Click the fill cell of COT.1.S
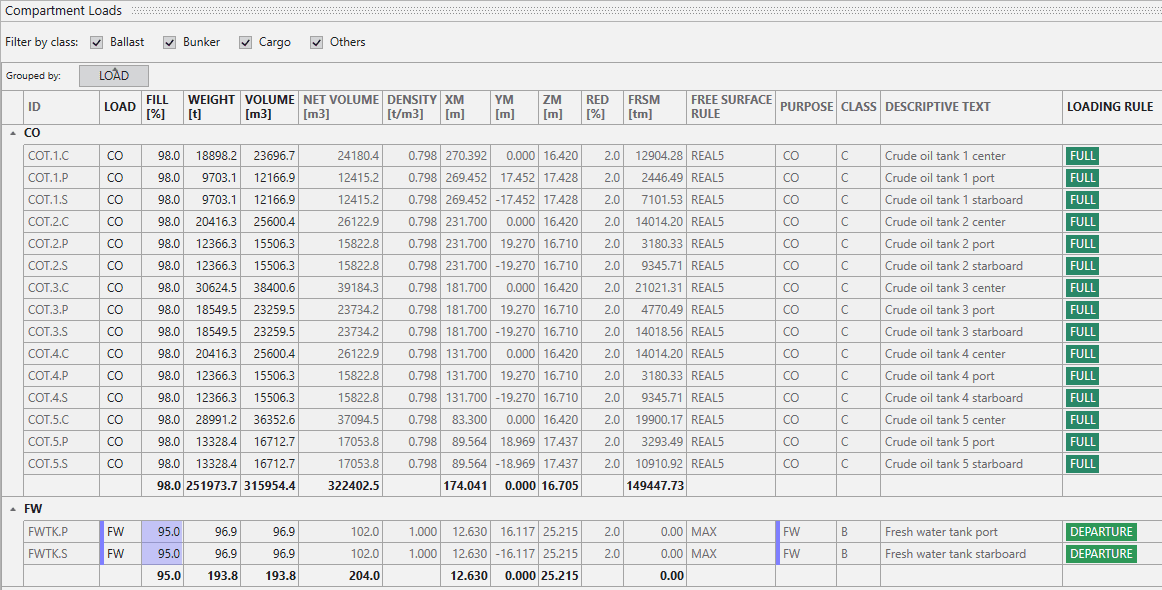Image resolution: width=1162 pixels, height=590 pixels. coord(162,200)
